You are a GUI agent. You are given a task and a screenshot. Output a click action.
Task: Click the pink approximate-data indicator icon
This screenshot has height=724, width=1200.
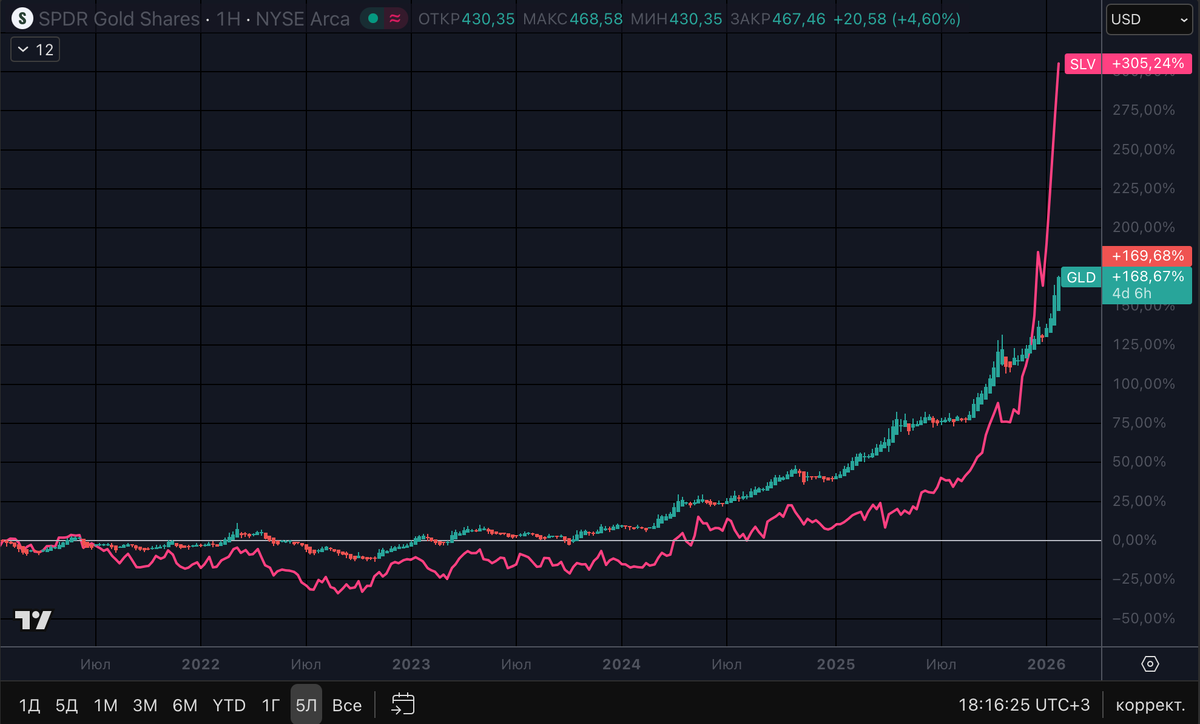point(396,19)
